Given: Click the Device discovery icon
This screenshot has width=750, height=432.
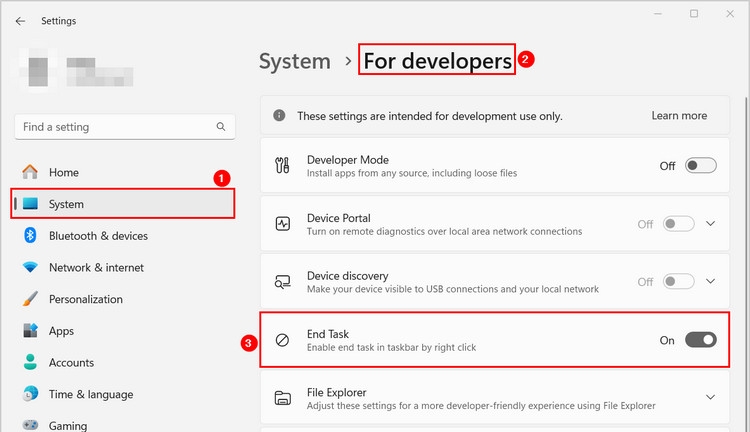Looking at the screenshot, I should [x=283, y=282].
